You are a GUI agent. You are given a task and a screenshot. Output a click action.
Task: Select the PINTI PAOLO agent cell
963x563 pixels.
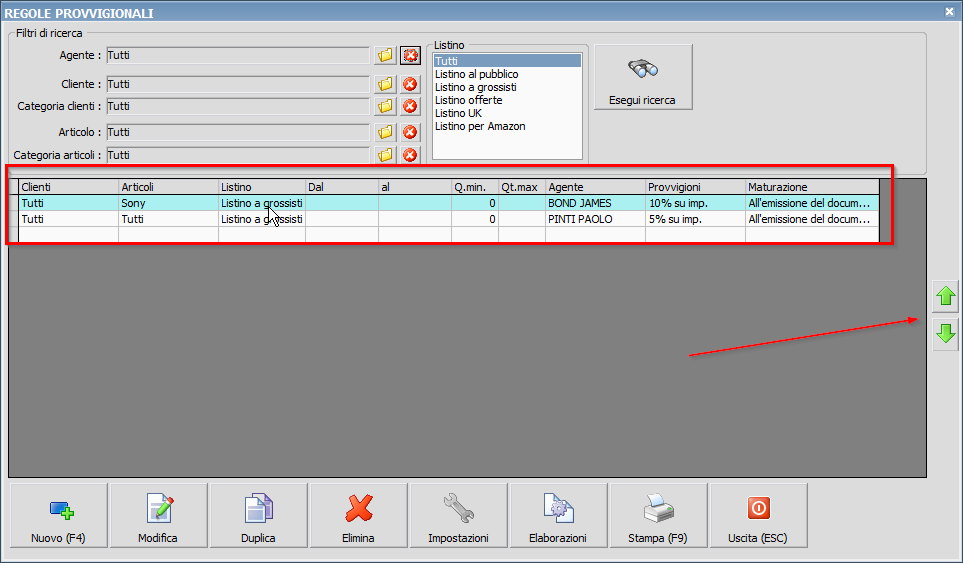coord(596,219)
